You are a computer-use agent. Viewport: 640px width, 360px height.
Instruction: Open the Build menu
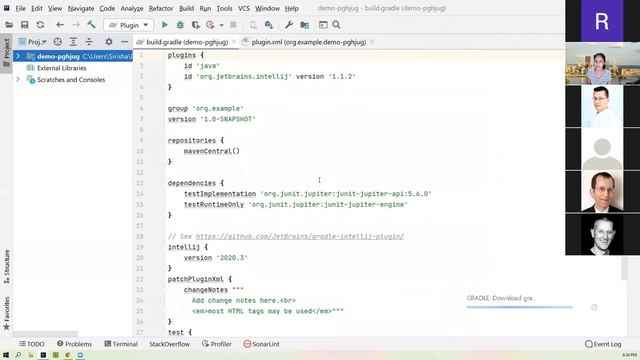click(x=187, y=8)
